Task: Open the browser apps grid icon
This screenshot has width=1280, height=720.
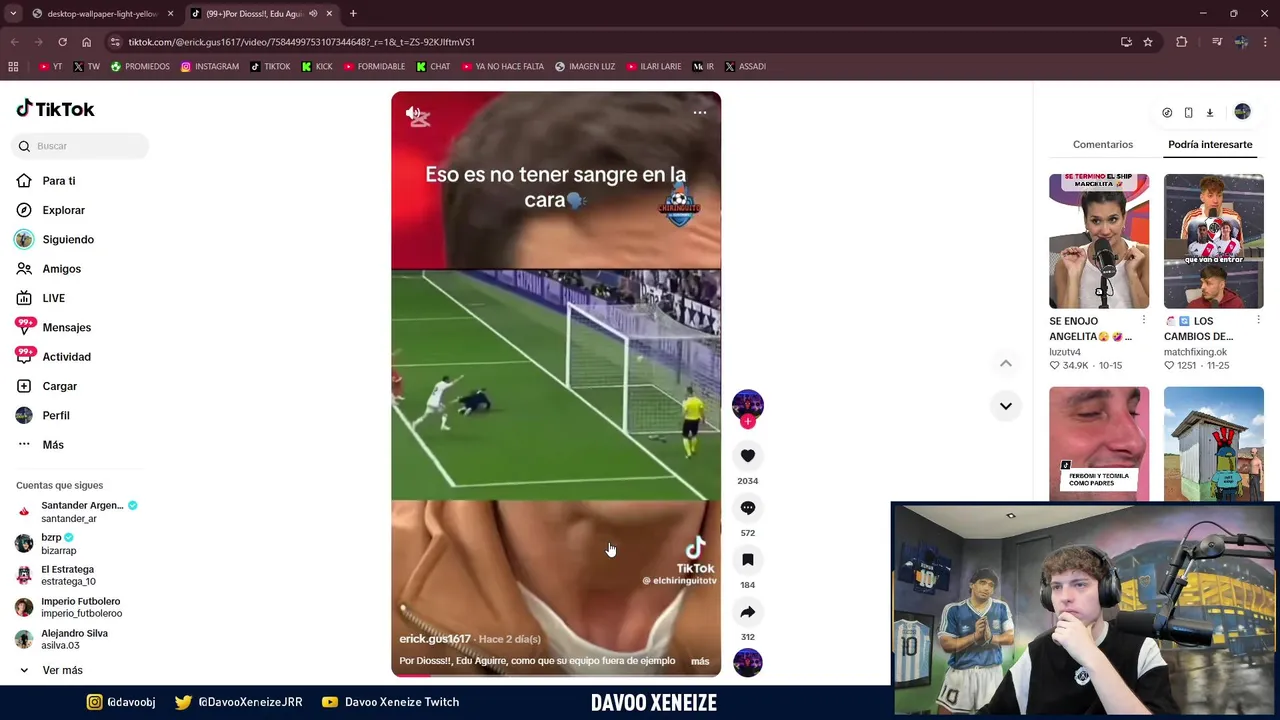Action: click(x=13, y=67)
